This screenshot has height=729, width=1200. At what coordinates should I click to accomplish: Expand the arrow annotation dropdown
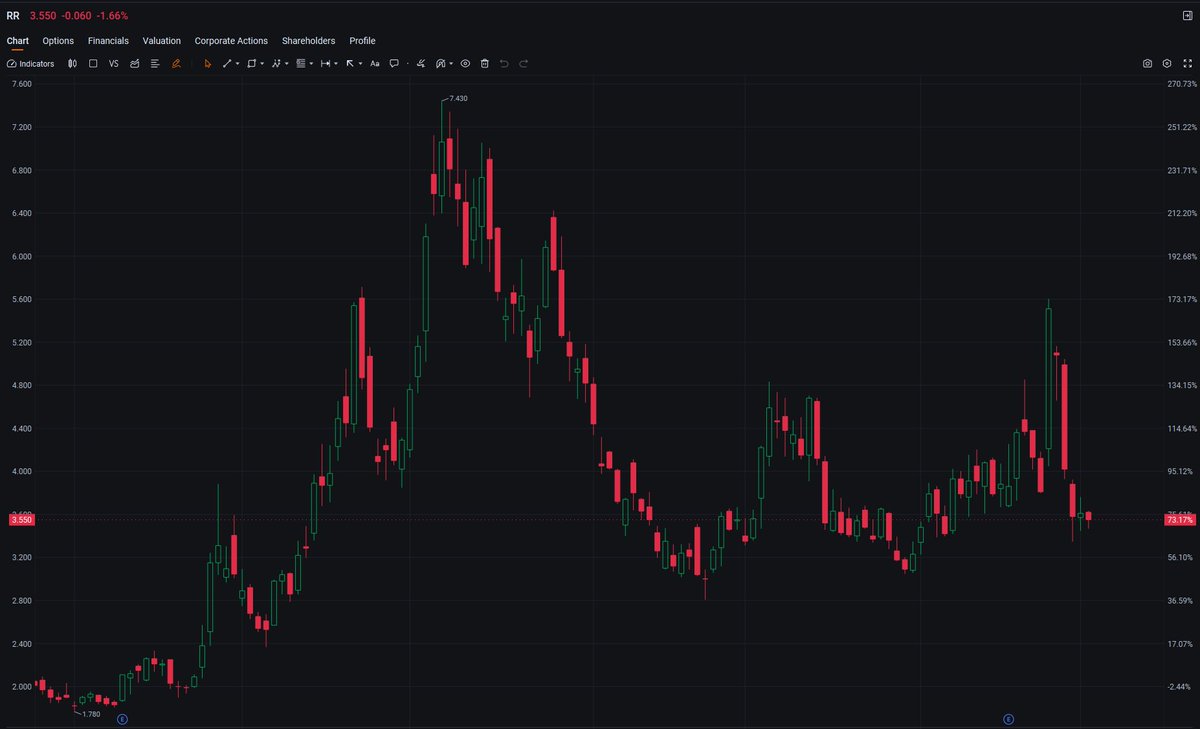360,63
